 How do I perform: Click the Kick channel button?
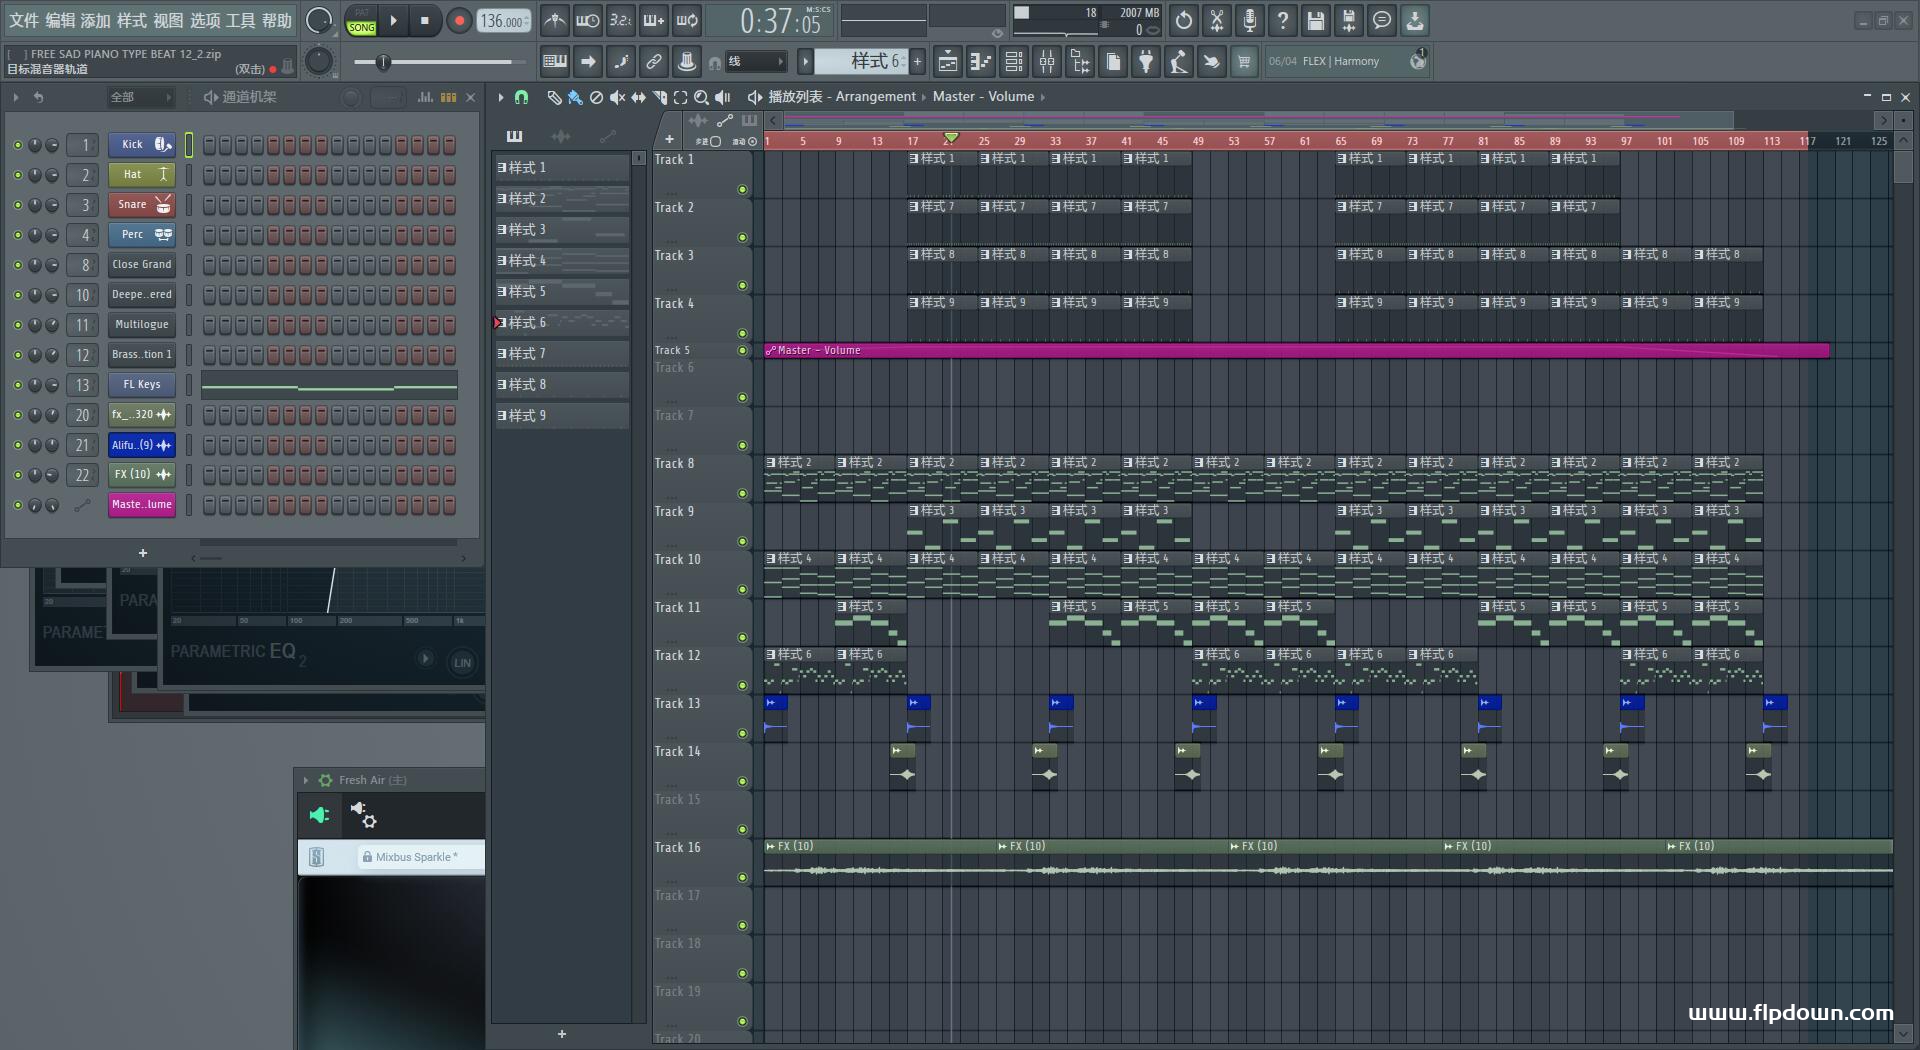142,145
